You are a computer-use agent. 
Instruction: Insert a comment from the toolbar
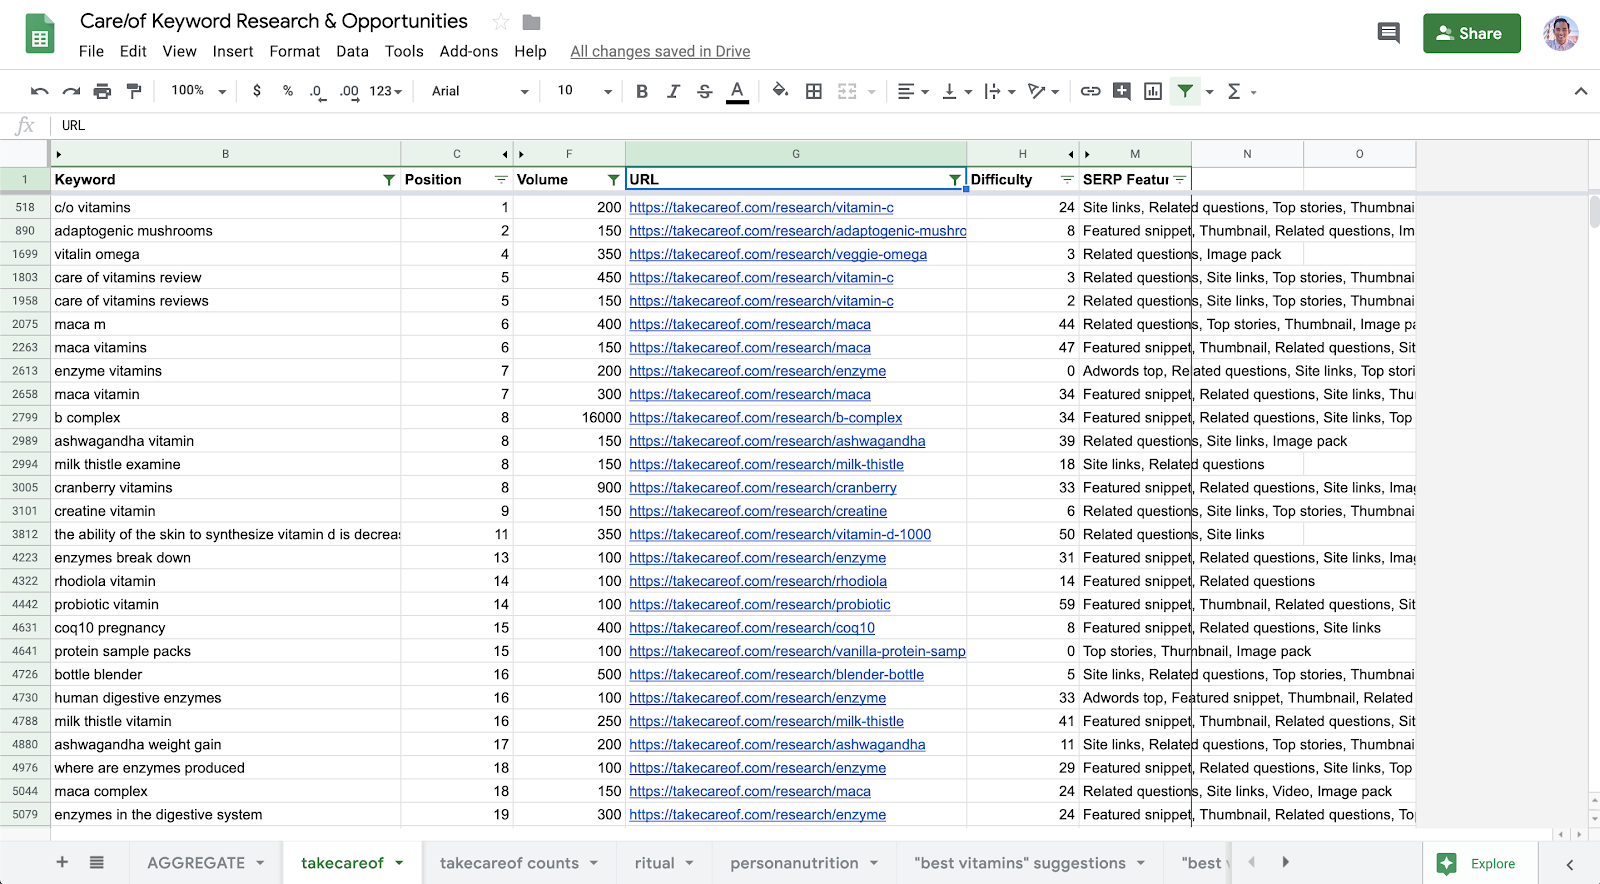[1122, 91]
